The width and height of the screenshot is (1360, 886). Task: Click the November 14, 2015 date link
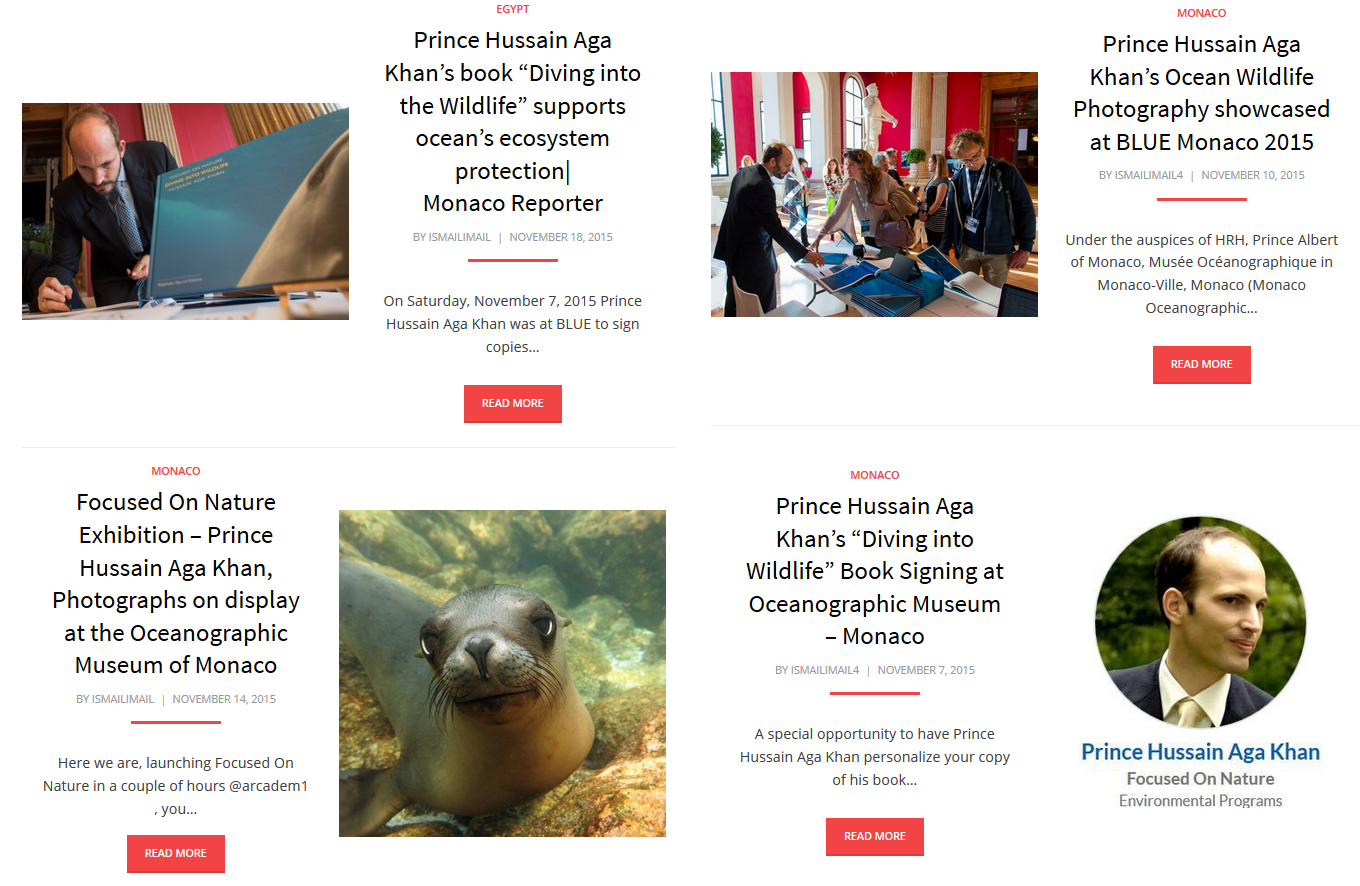coord(224,699)
